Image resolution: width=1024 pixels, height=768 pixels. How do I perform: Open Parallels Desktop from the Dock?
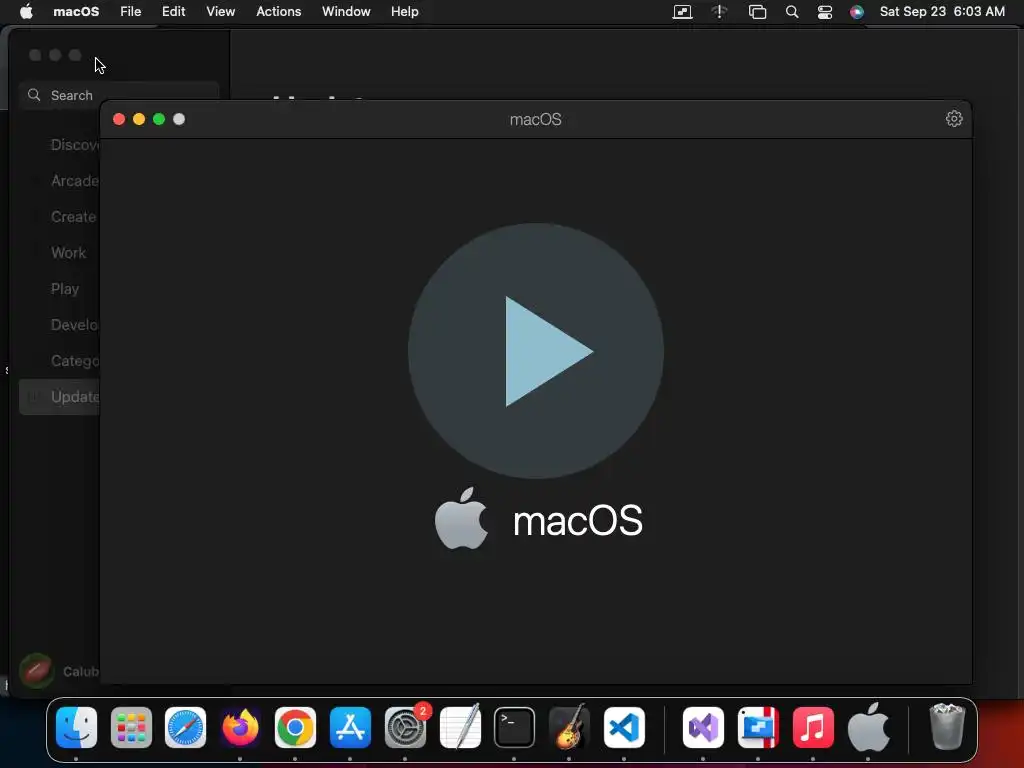[758, 728]
